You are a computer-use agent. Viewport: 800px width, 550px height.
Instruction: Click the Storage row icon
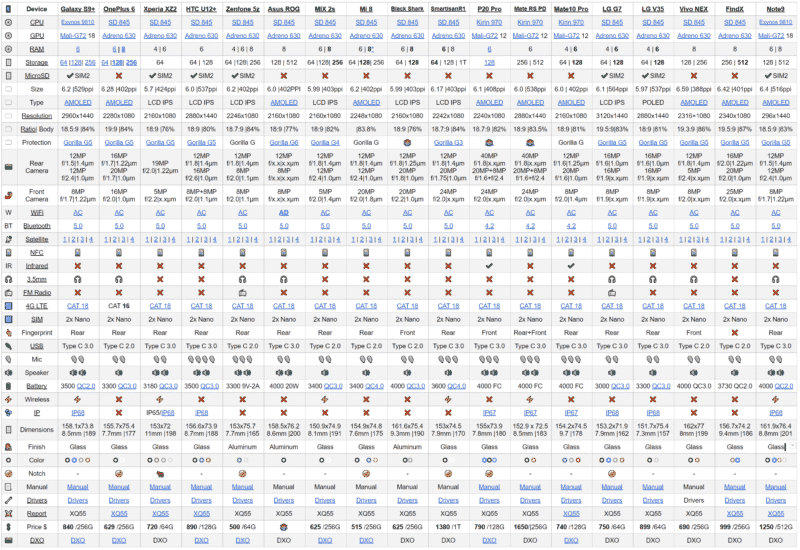(8, 61)
